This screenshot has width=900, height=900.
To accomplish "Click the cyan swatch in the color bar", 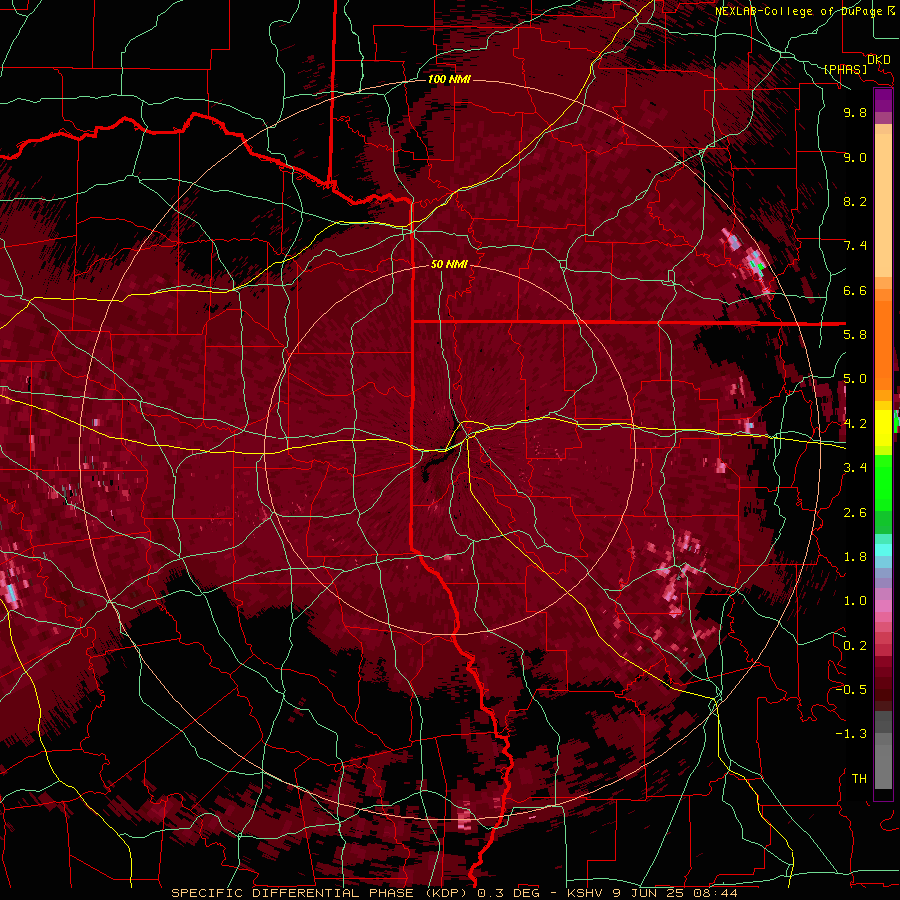I will click(x=883, y=550).
